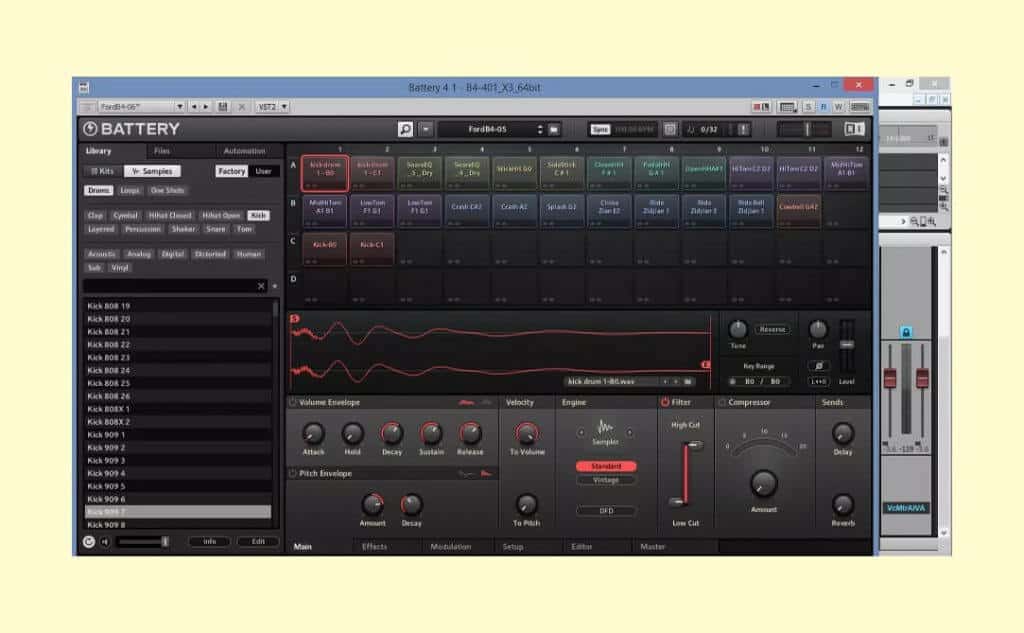Select the Factory library toggle
The image size is (1024, 633).
tap(231, 171)
